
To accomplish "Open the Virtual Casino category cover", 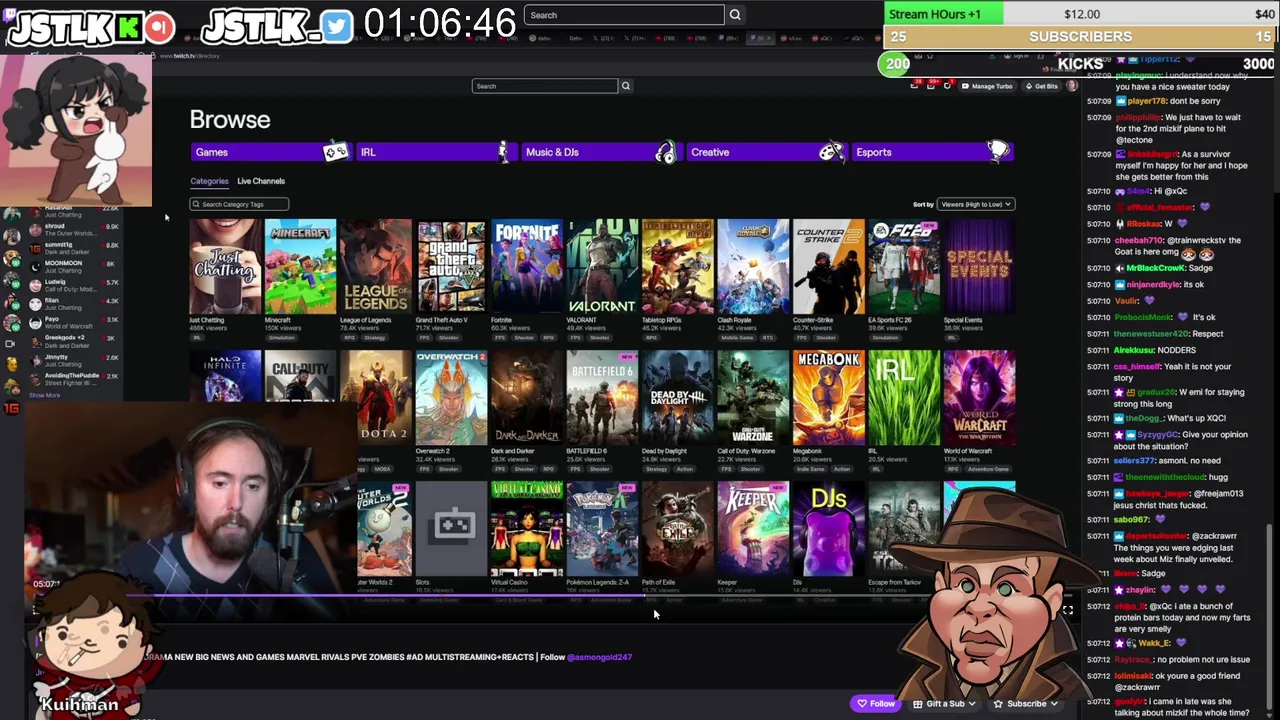I will [526, 528].
